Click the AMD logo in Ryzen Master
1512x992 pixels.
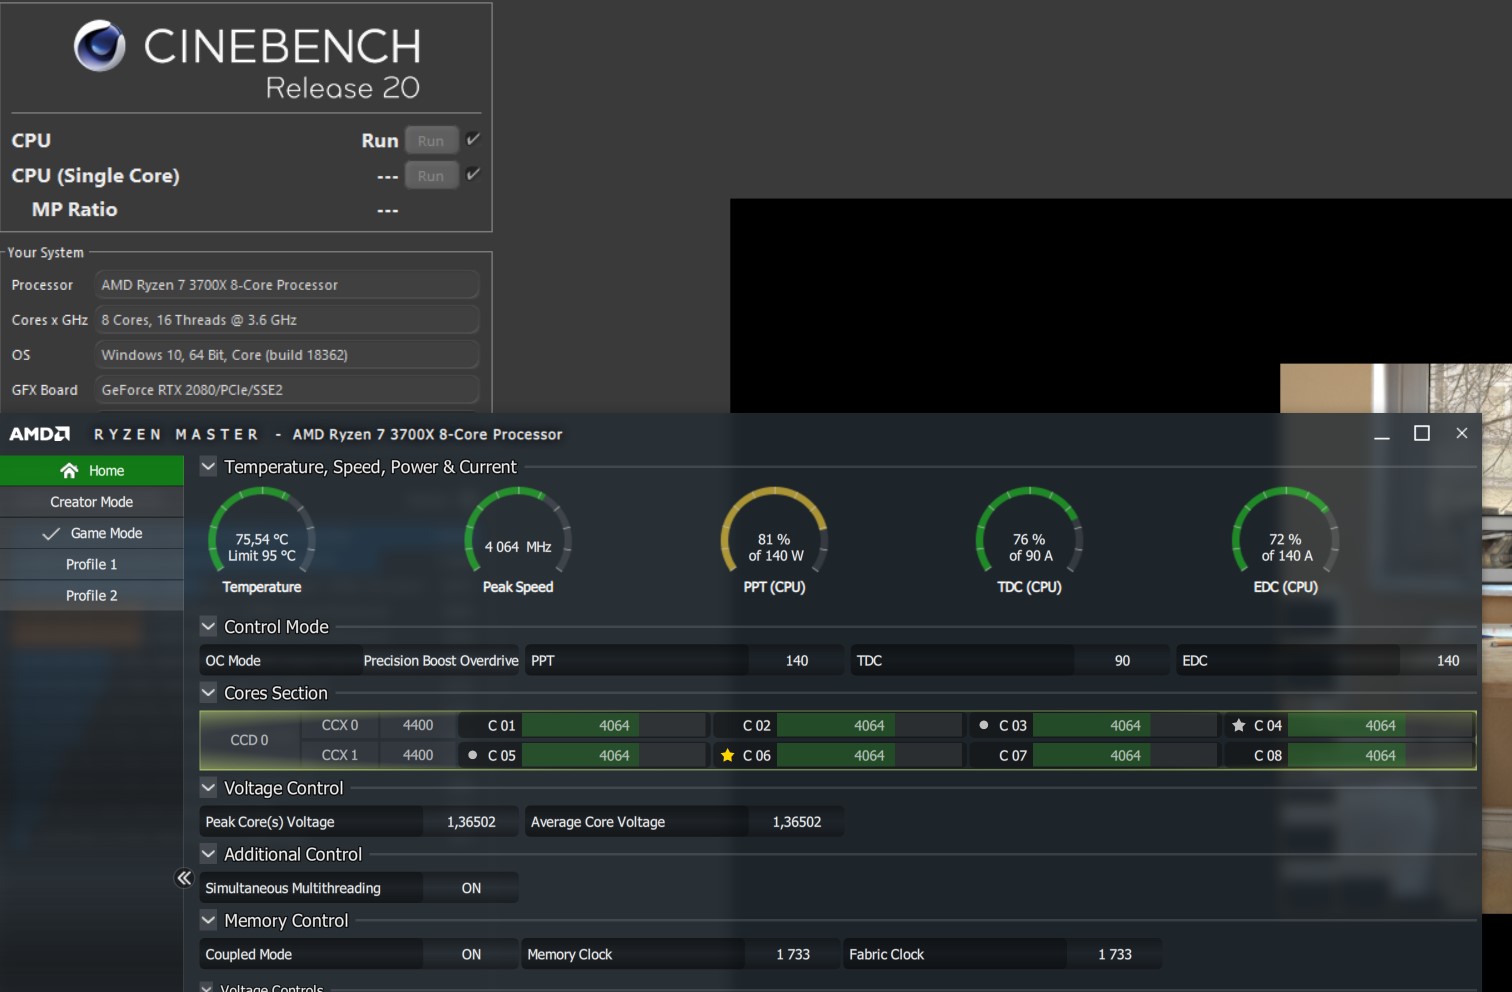tap(40, 434)
